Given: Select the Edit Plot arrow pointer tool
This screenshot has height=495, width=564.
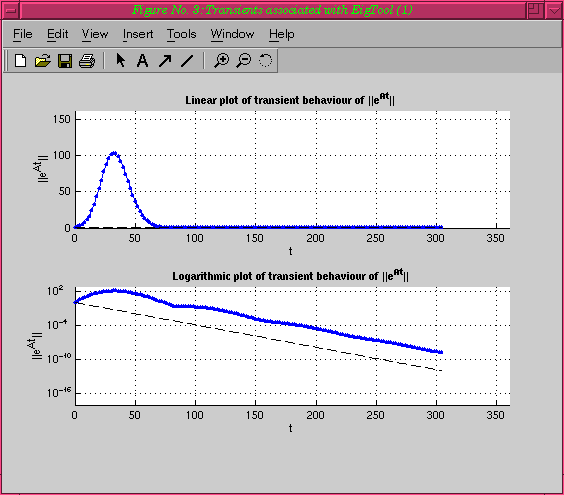Looking at the screenshot, I should click(121, 60).
